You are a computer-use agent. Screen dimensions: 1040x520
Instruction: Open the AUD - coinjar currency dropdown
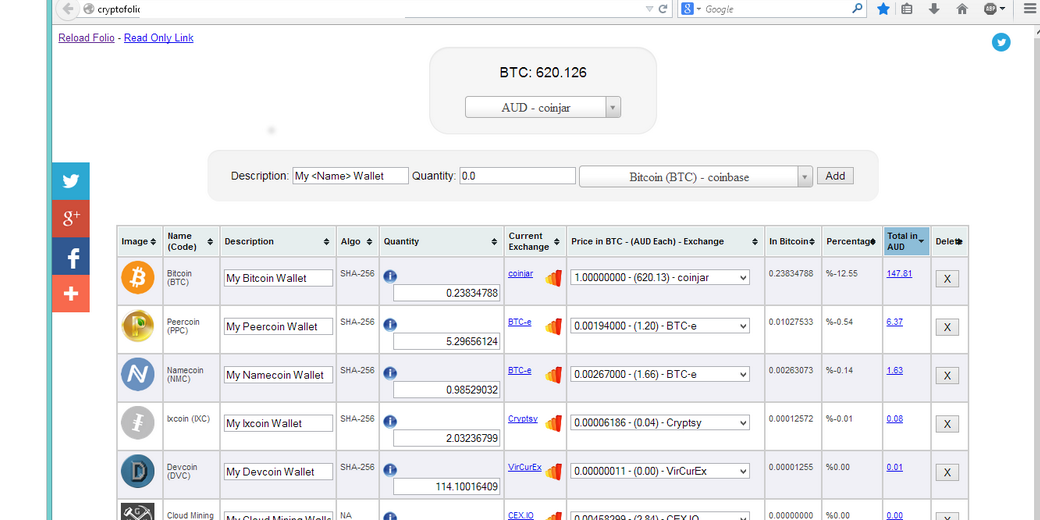tap(543, 107)
